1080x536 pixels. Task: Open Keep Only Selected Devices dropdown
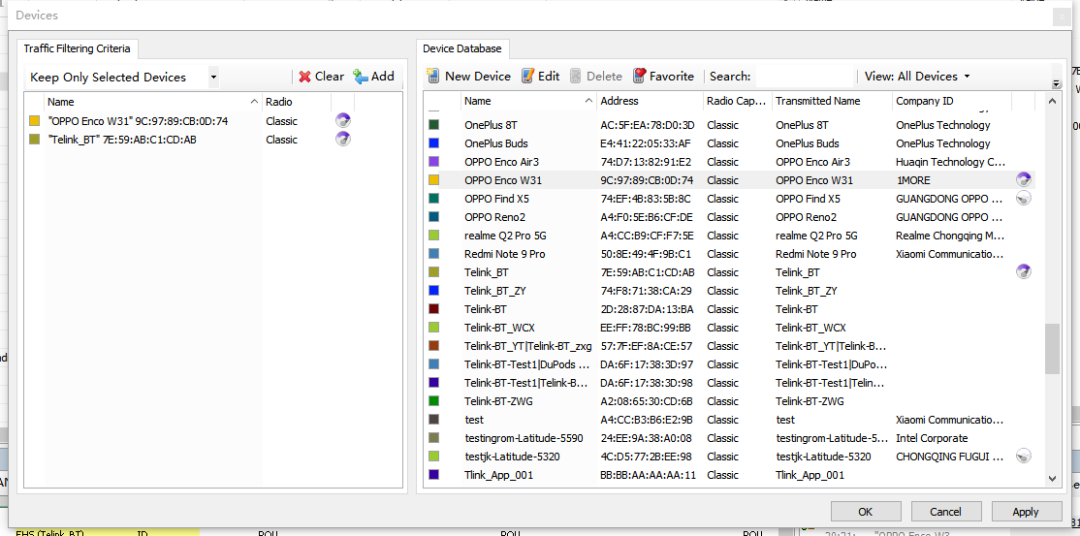click(x=214, y=77)
